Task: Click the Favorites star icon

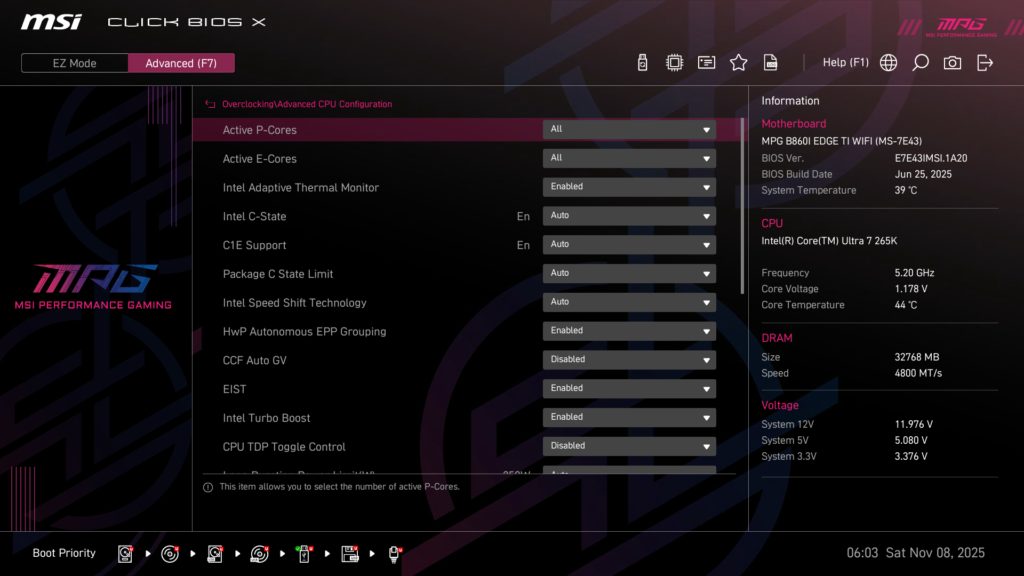Action: tap(738, 61)
